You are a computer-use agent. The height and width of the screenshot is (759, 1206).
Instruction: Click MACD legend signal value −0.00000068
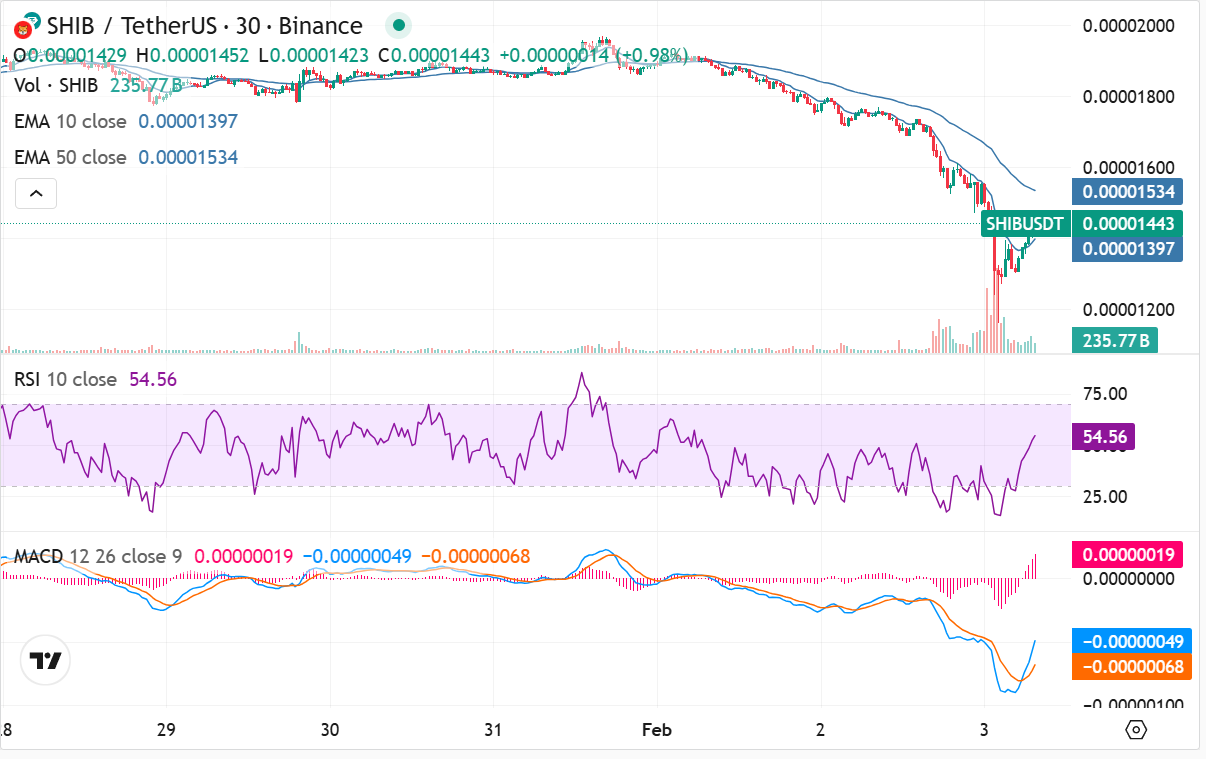(474, 556)
